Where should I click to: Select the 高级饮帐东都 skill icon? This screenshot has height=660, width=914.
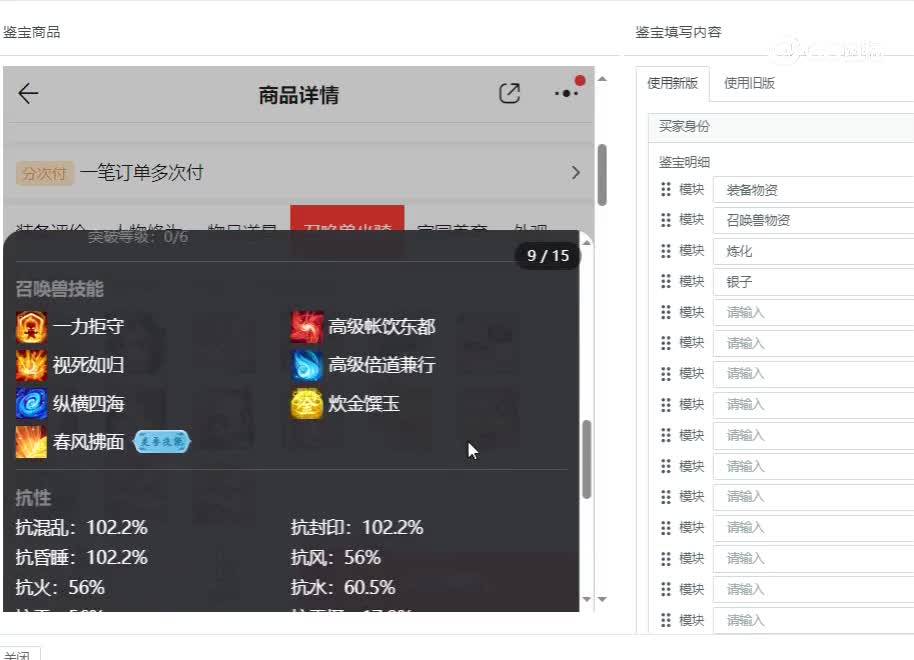305,327
